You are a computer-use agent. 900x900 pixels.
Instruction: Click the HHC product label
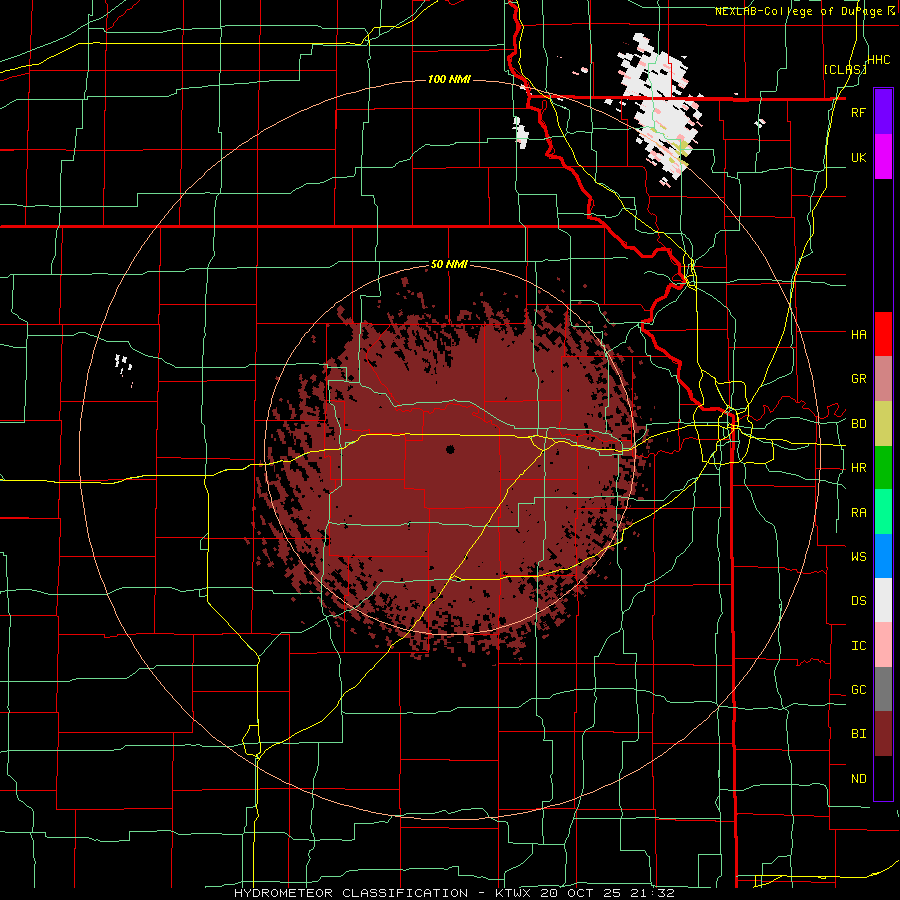(x=879, y=60)
